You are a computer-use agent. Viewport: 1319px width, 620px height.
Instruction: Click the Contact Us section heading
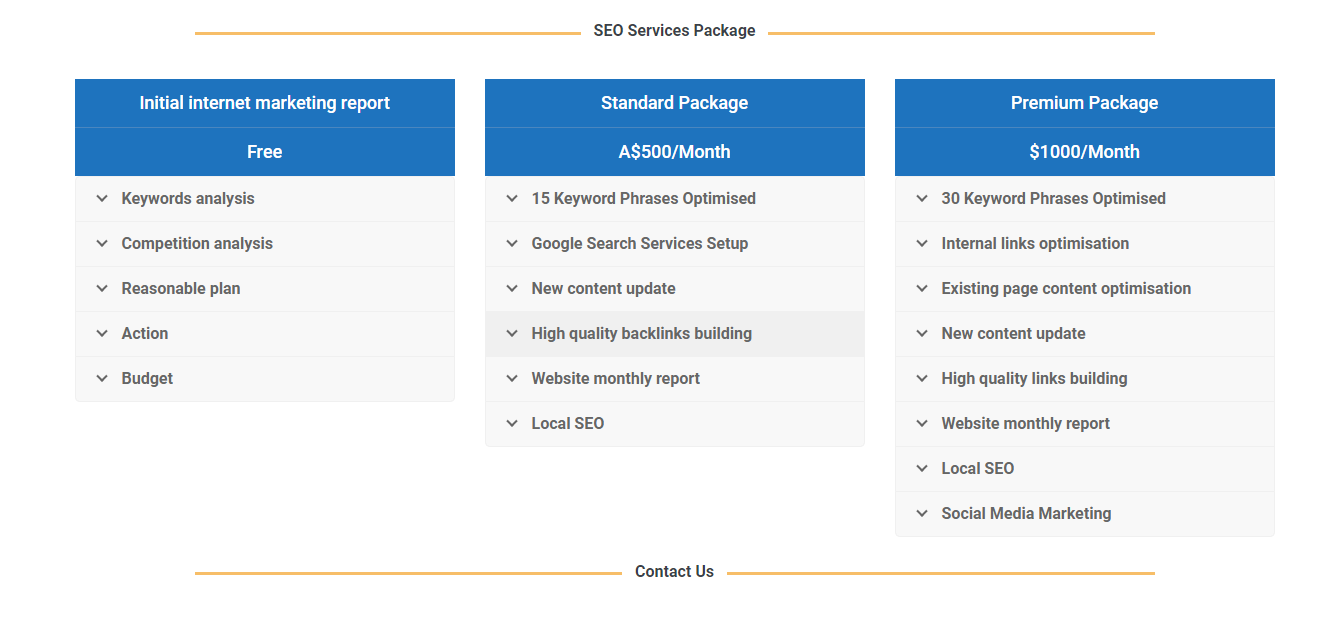coord(674,572)
